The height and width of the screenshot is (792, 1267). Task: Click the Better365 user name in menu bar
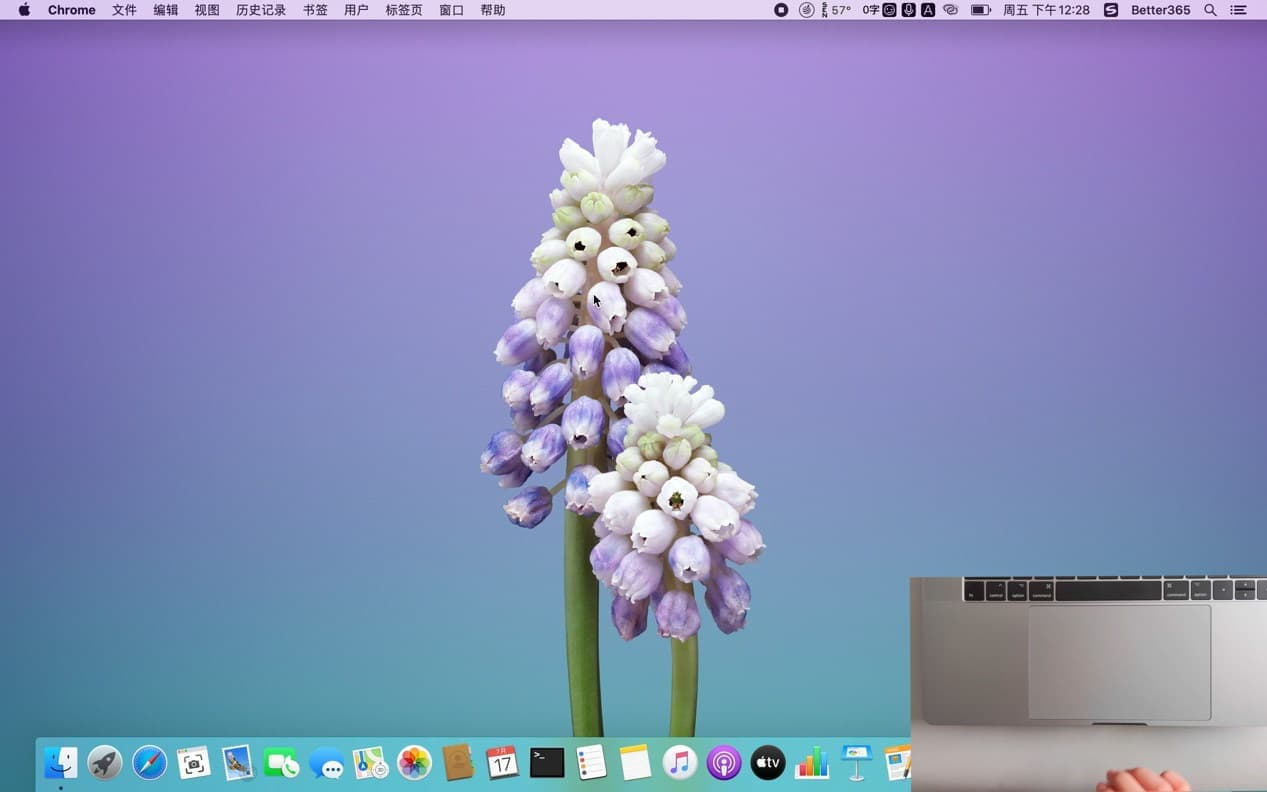(1160, 10)
